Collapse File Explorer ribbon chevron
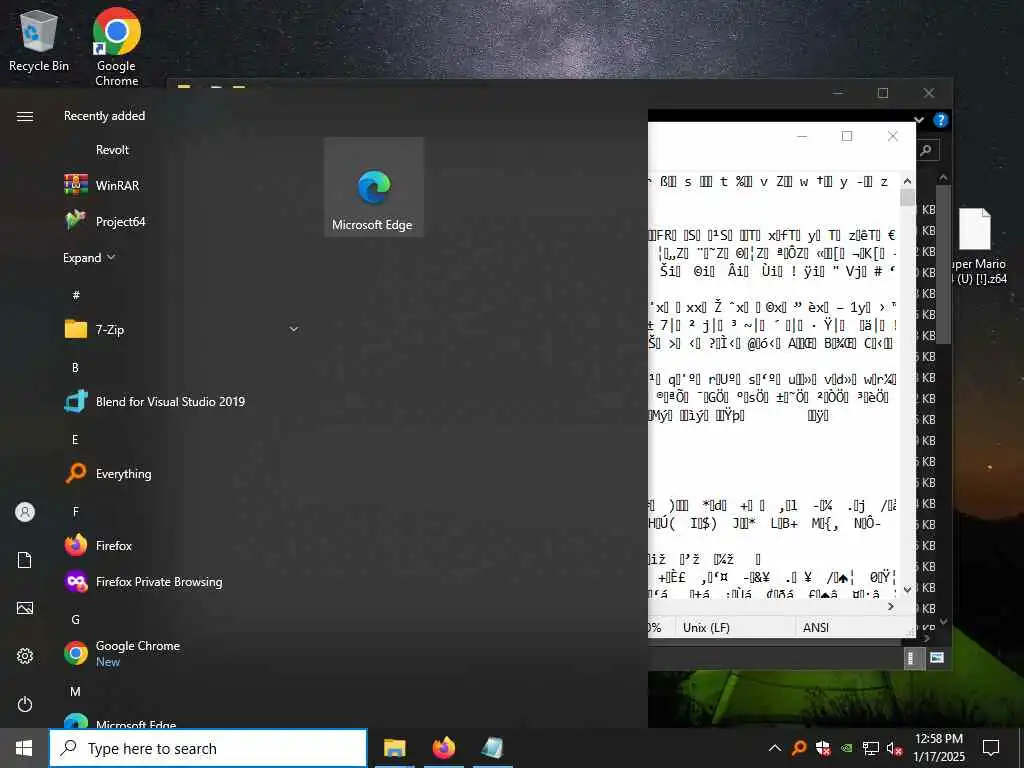This screenshot has height=768, width=1024. tap(919, 120)
